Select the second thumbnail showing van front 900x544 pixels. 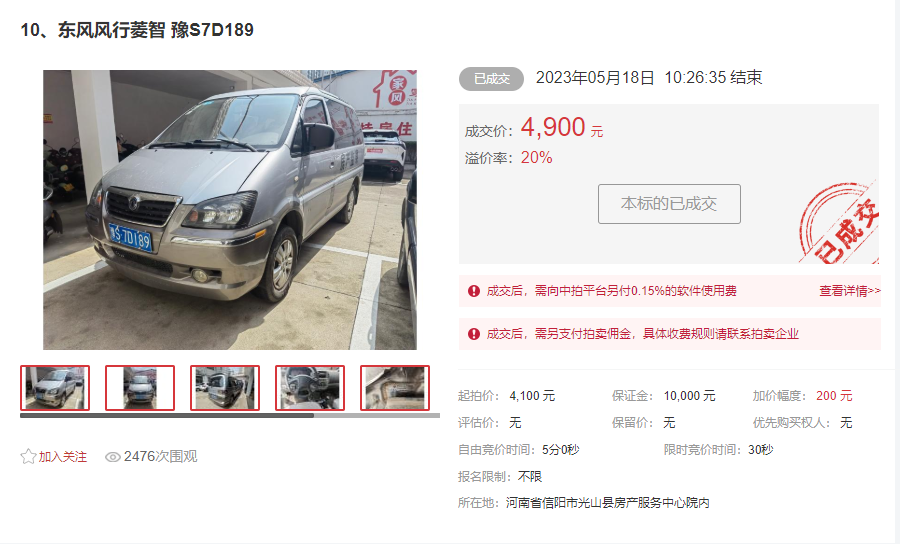coord(140,388)
